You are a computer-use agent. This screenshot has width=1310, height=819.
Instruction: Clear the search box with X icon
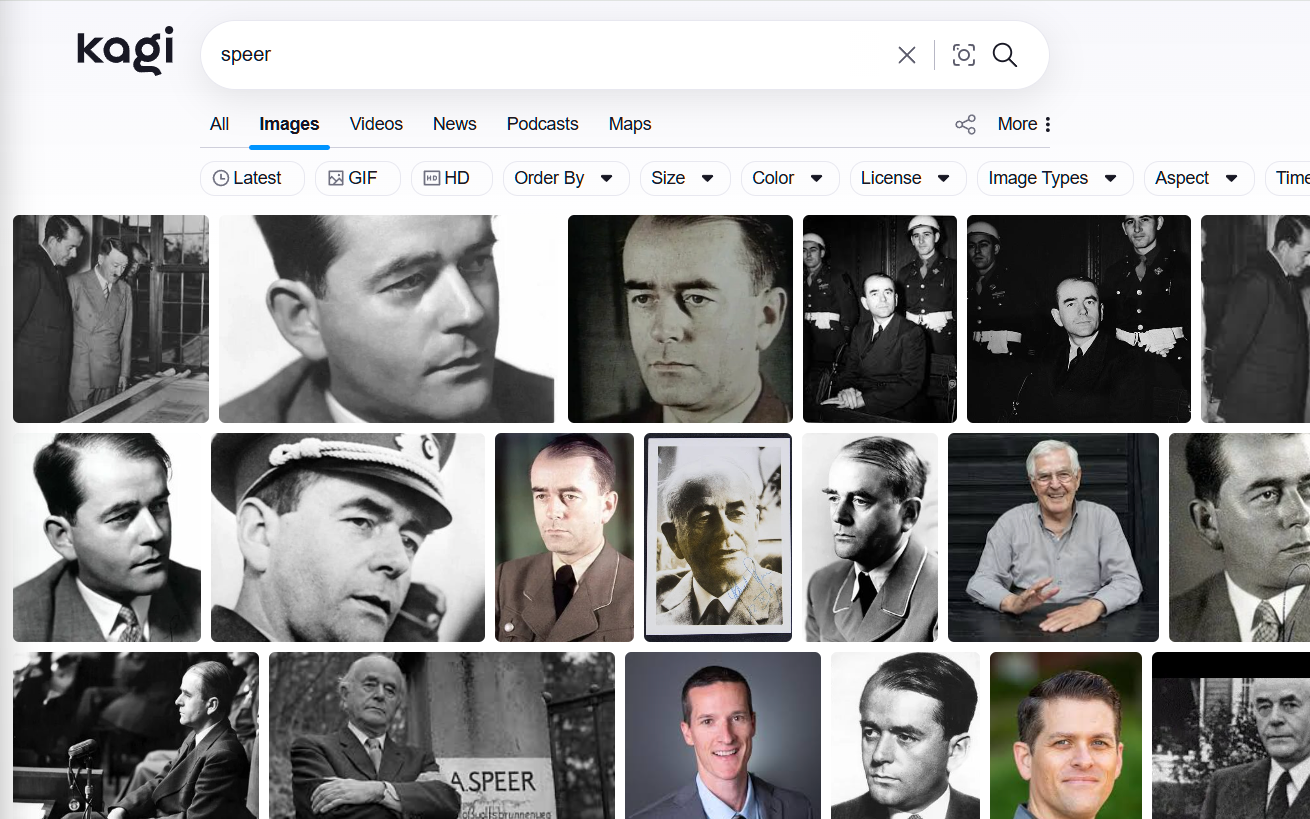pyautogui.click(x=906, y=55)
